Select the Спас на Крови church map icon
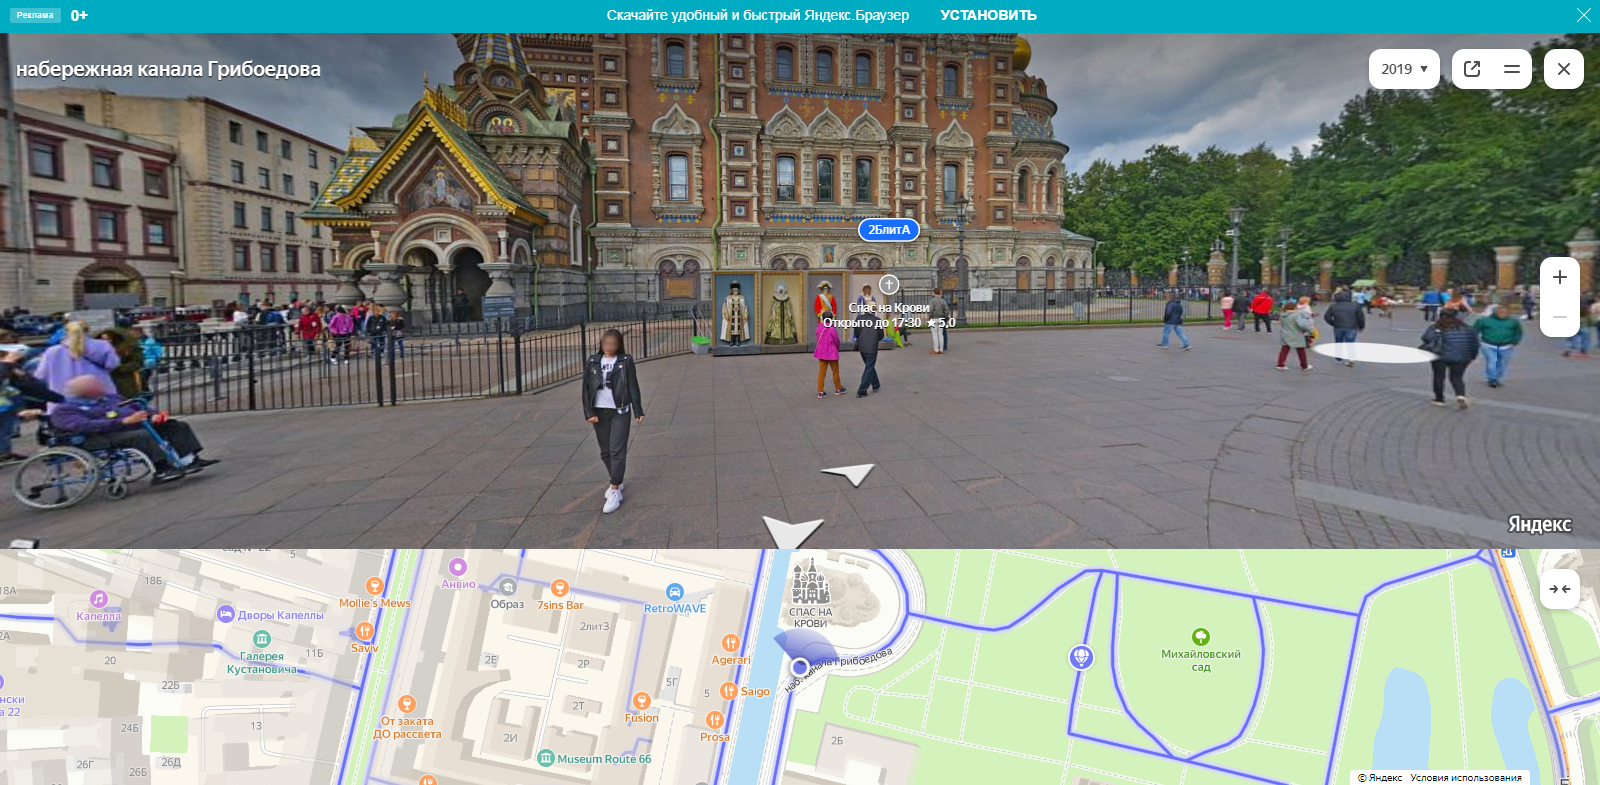The image size is (1600, 785). pyautogui.click(x=810, y=583)
